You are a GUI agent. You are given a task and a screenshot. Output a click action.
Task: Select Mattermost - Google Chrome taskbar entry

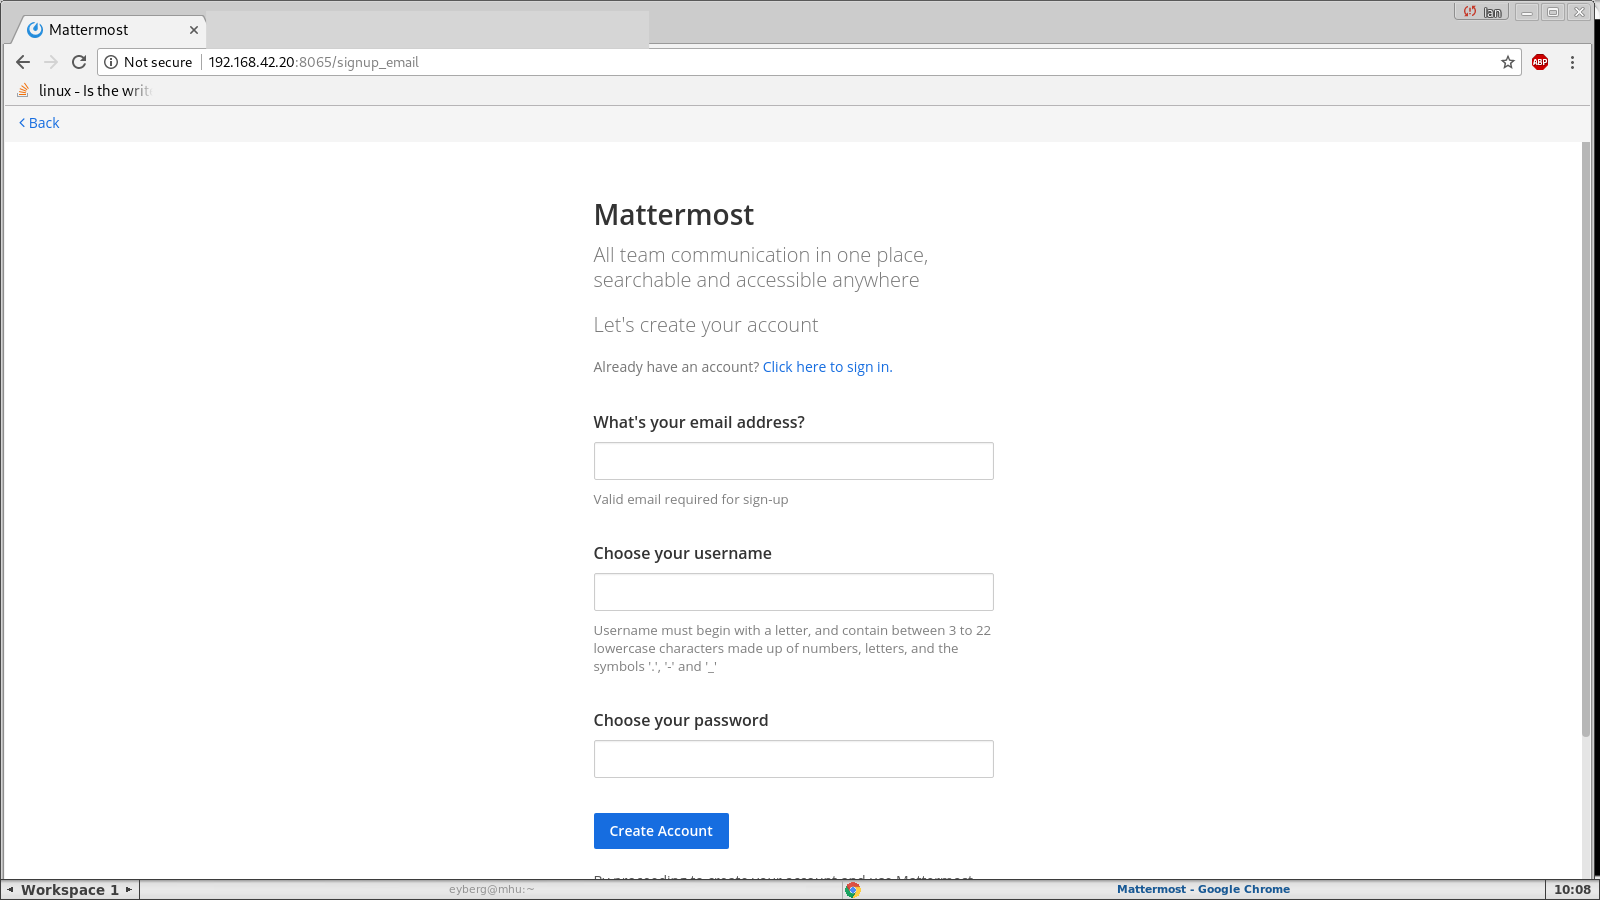(1203, 889)
